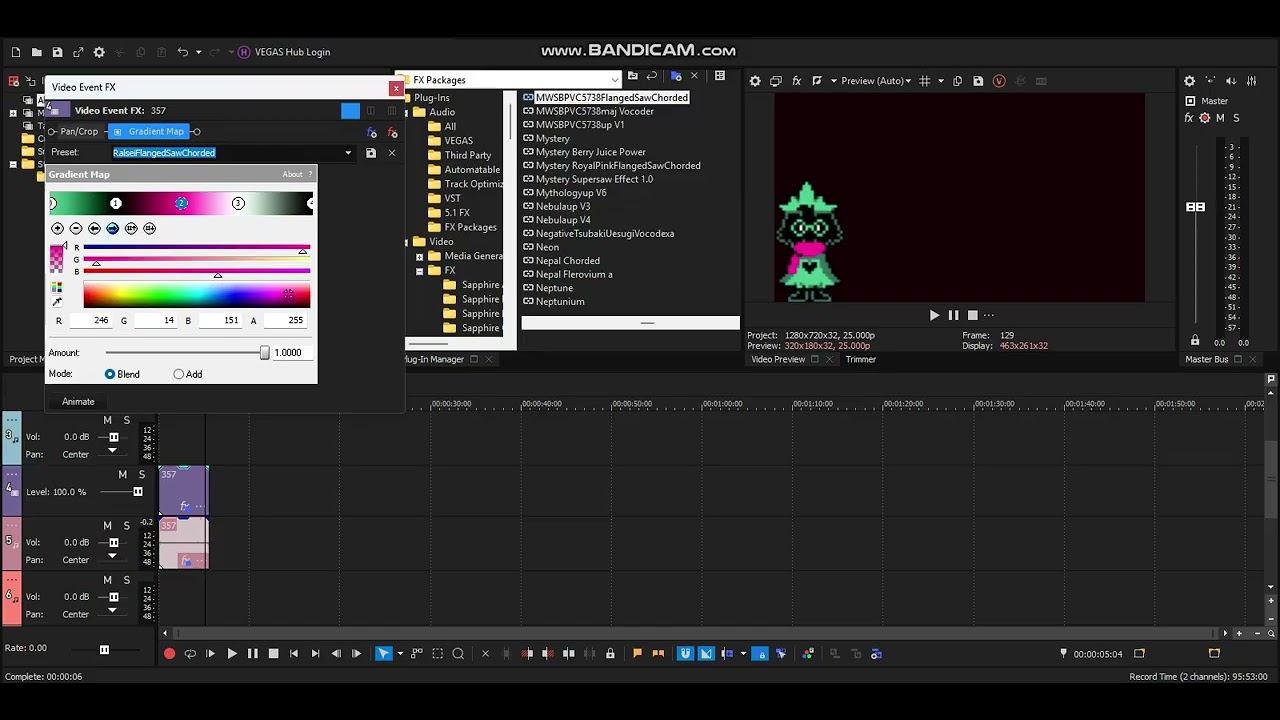Save the preset with the disk icon
Image resolution: width=1280 pixels, height=720 pixels.
[371, 153]
